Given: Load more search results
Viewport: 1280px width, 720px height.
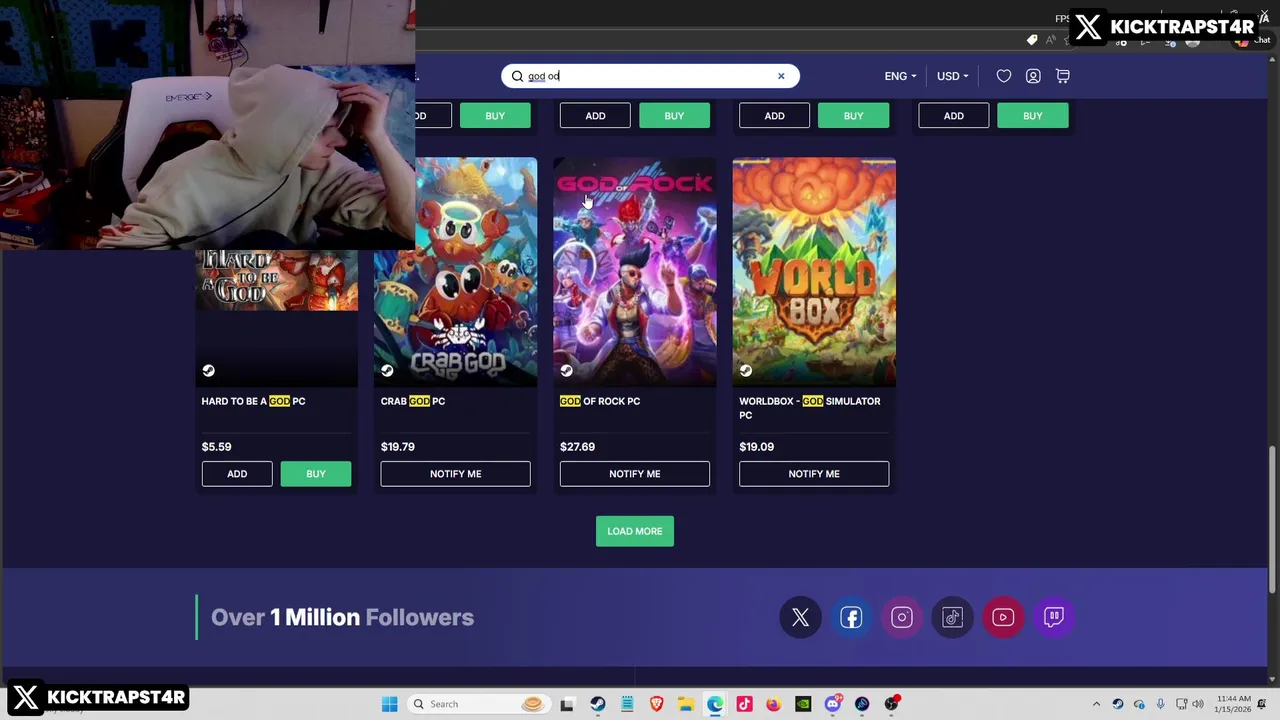Looking at the screenshot, I should click(635, 531).
